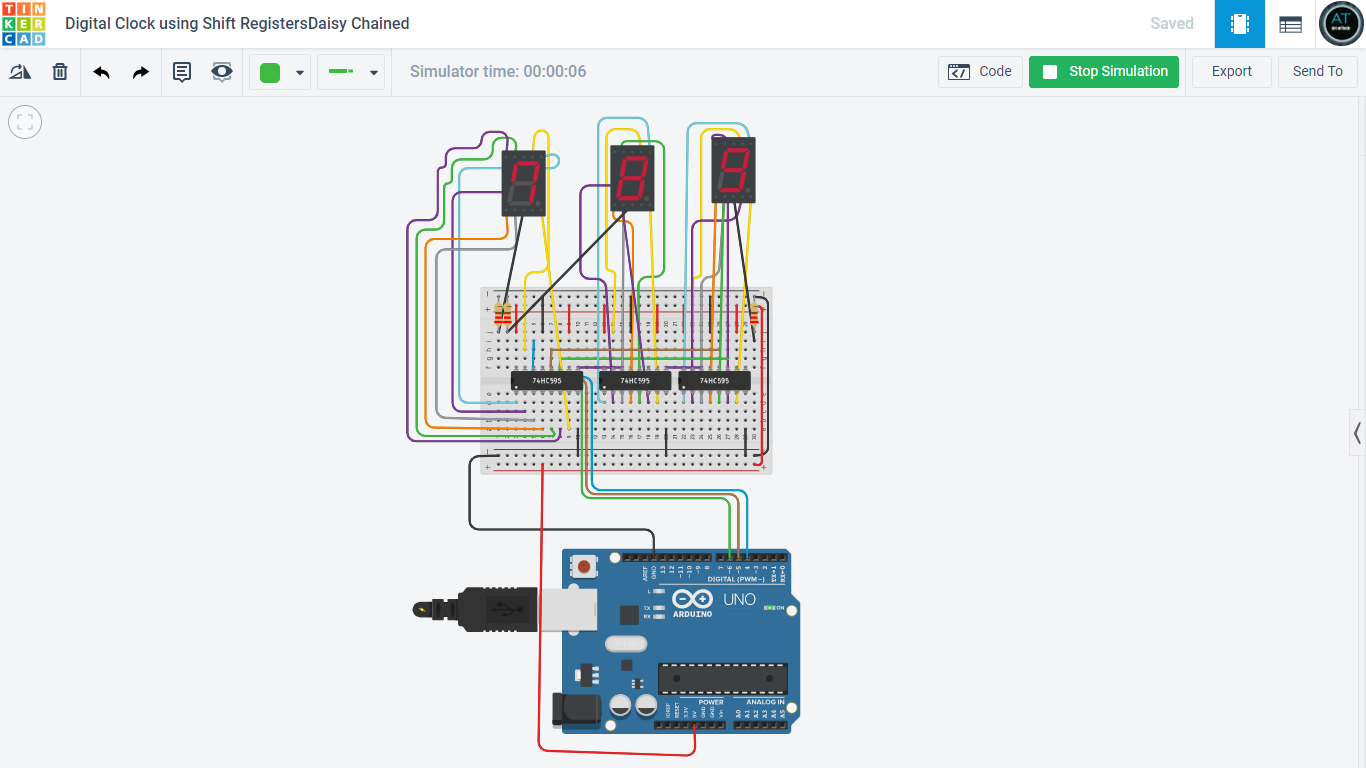Select the green color swatch
Screen dimensions: 1366x768
(x=268, y=71)
